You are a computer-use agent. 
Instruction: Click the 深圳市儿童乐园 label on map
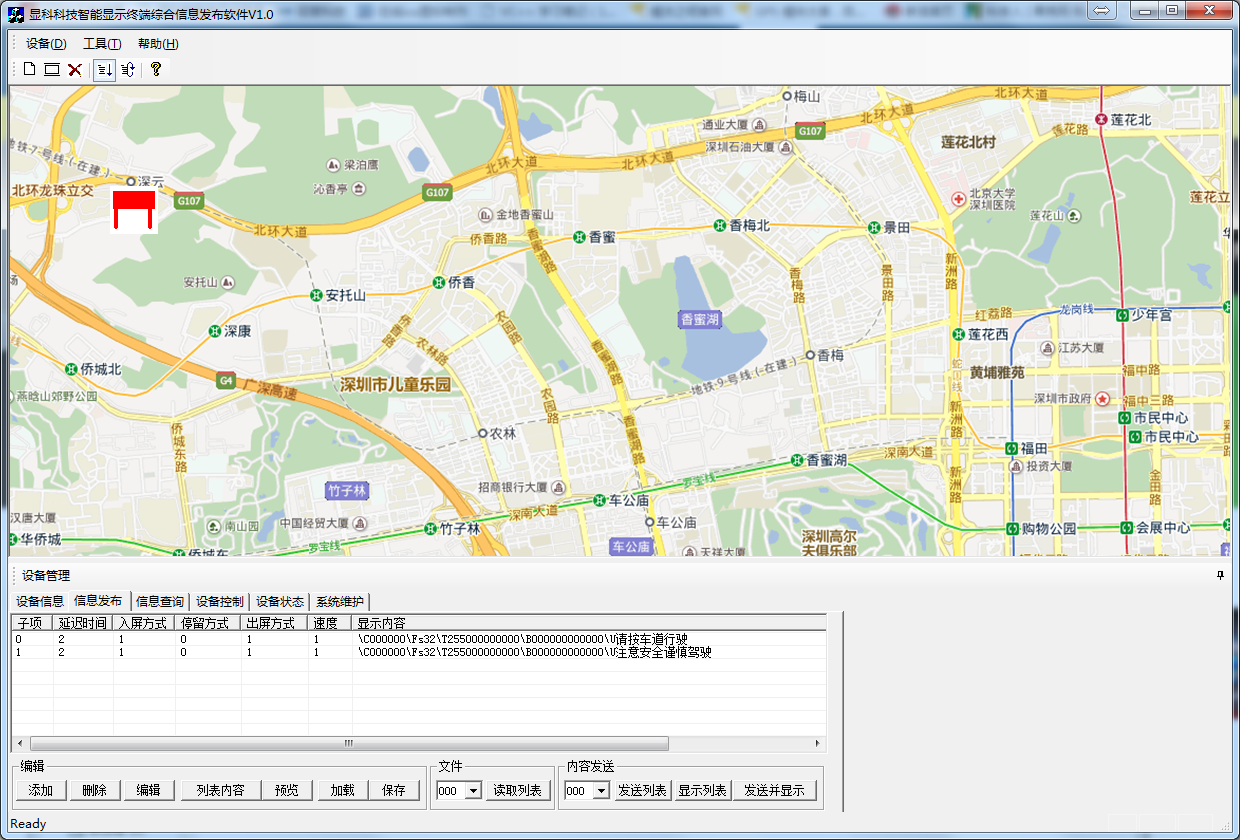tap(396, 385)
